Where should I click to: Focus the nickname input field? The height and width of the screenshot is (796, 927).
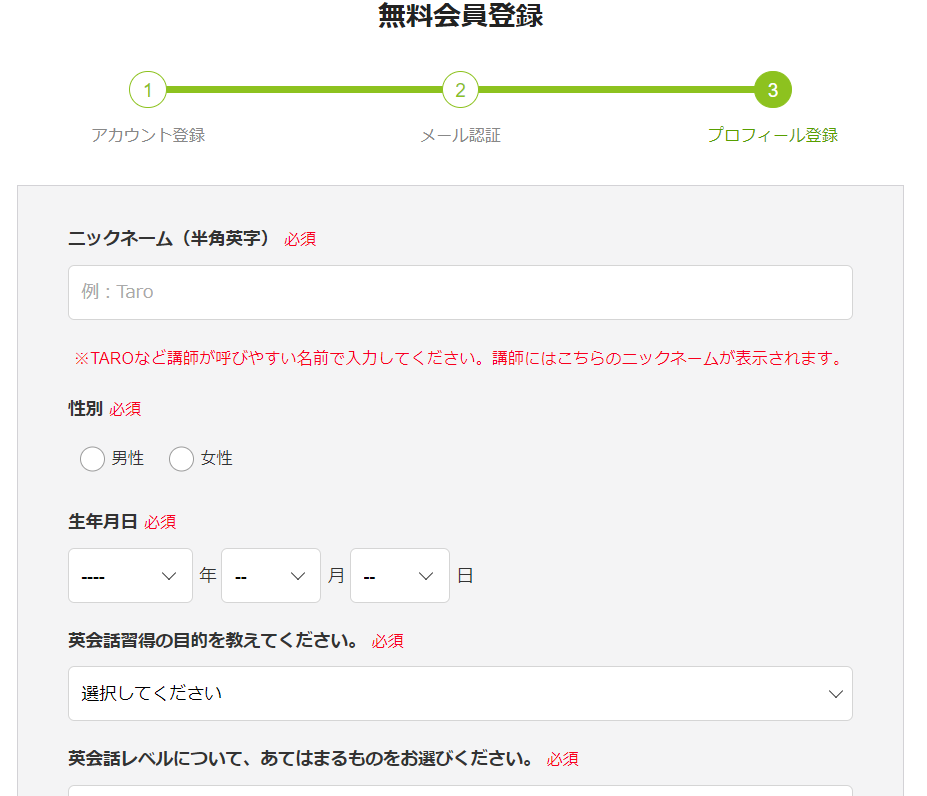pos(460,292)
